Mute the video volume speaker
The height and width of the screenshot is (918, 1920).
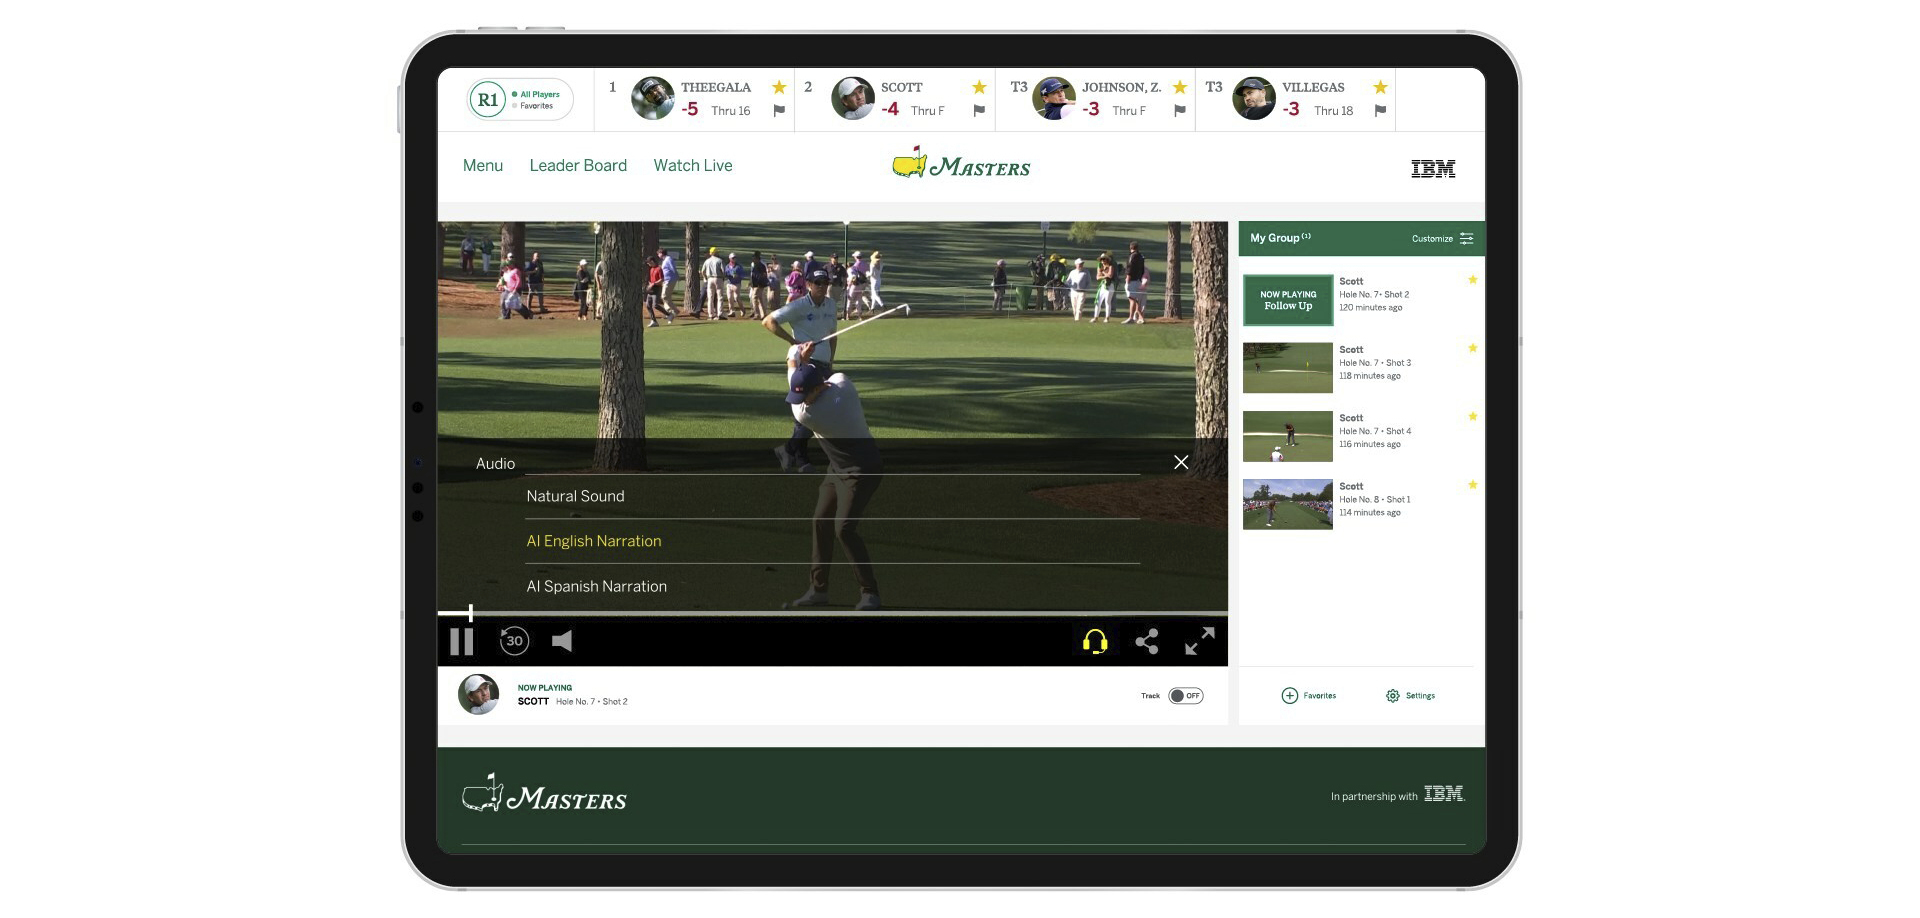[562, 641]
